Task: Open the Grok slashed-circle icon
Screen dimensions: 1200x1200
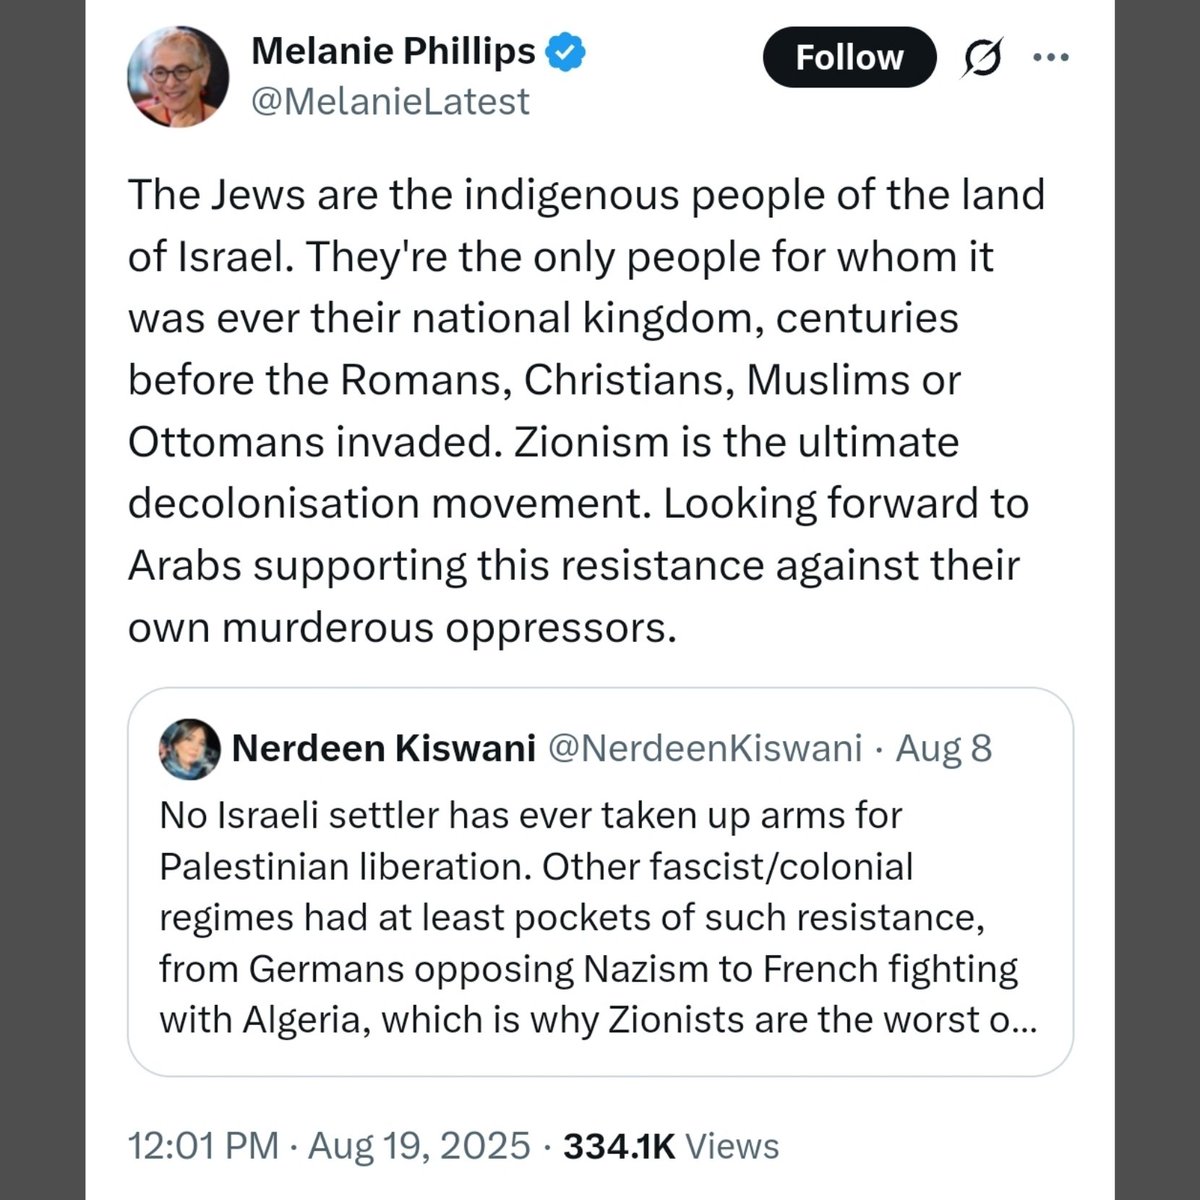Action: [x=981, y=59]
